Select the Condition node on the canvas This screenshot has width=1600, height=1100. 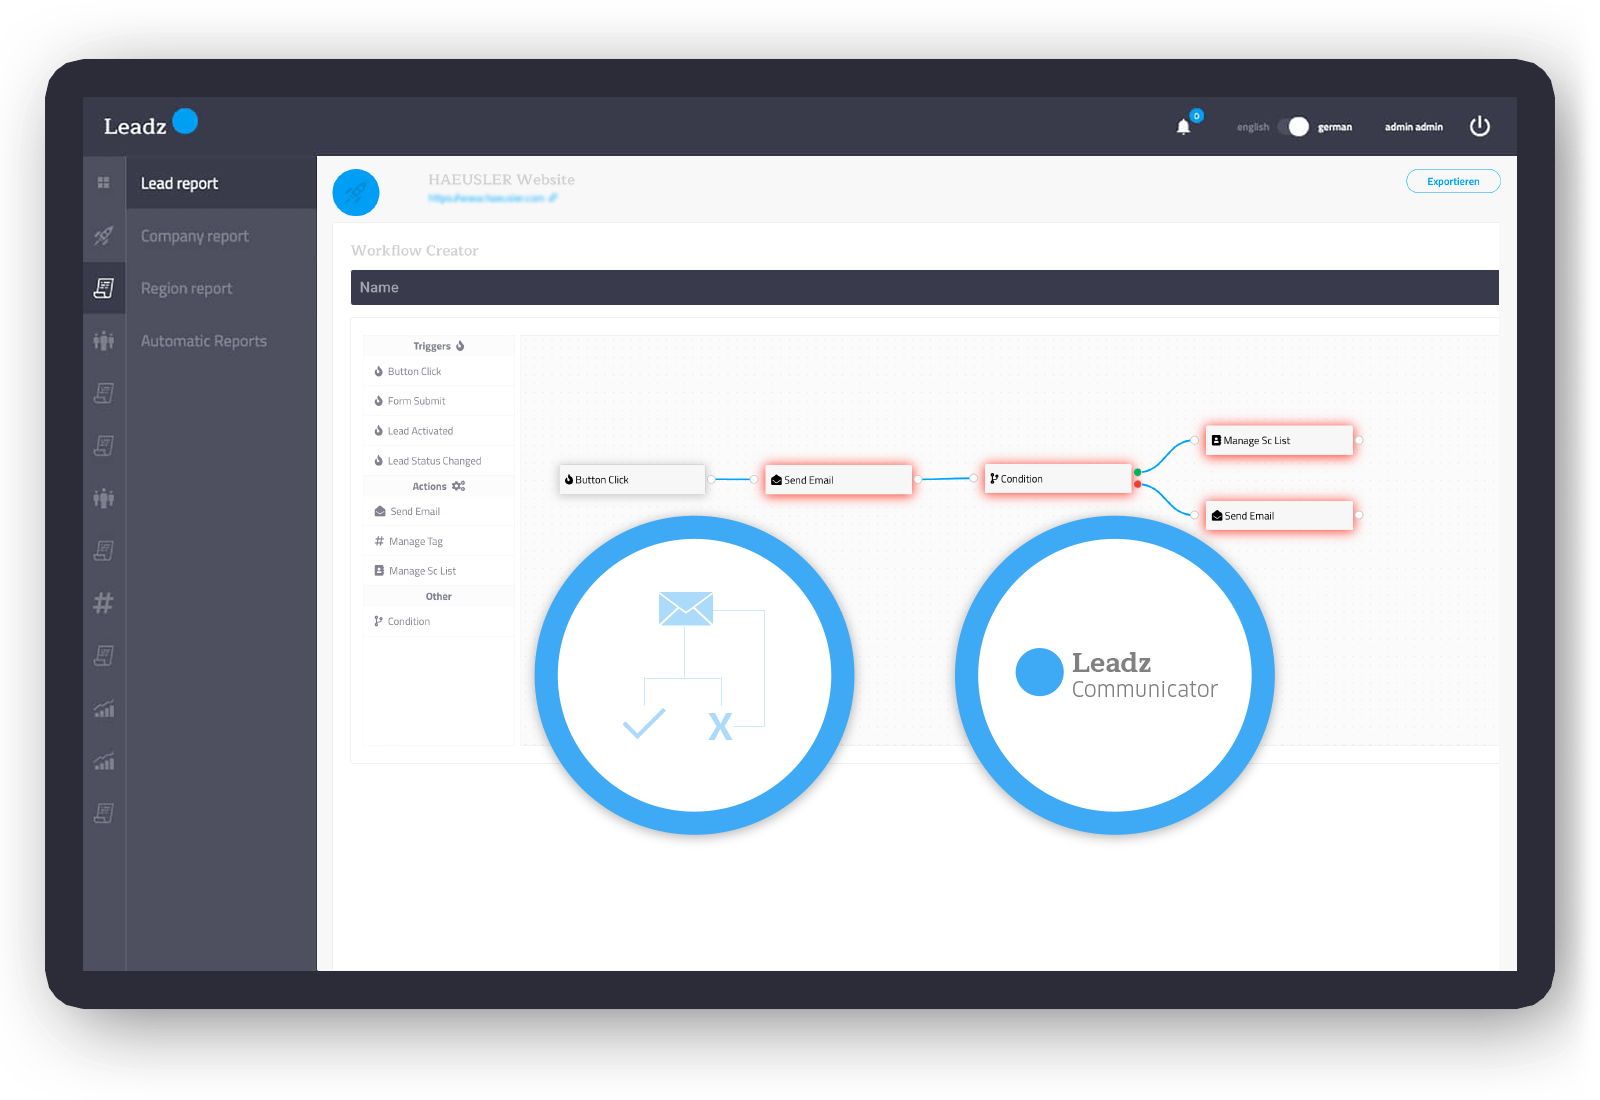click(1058, 479)
